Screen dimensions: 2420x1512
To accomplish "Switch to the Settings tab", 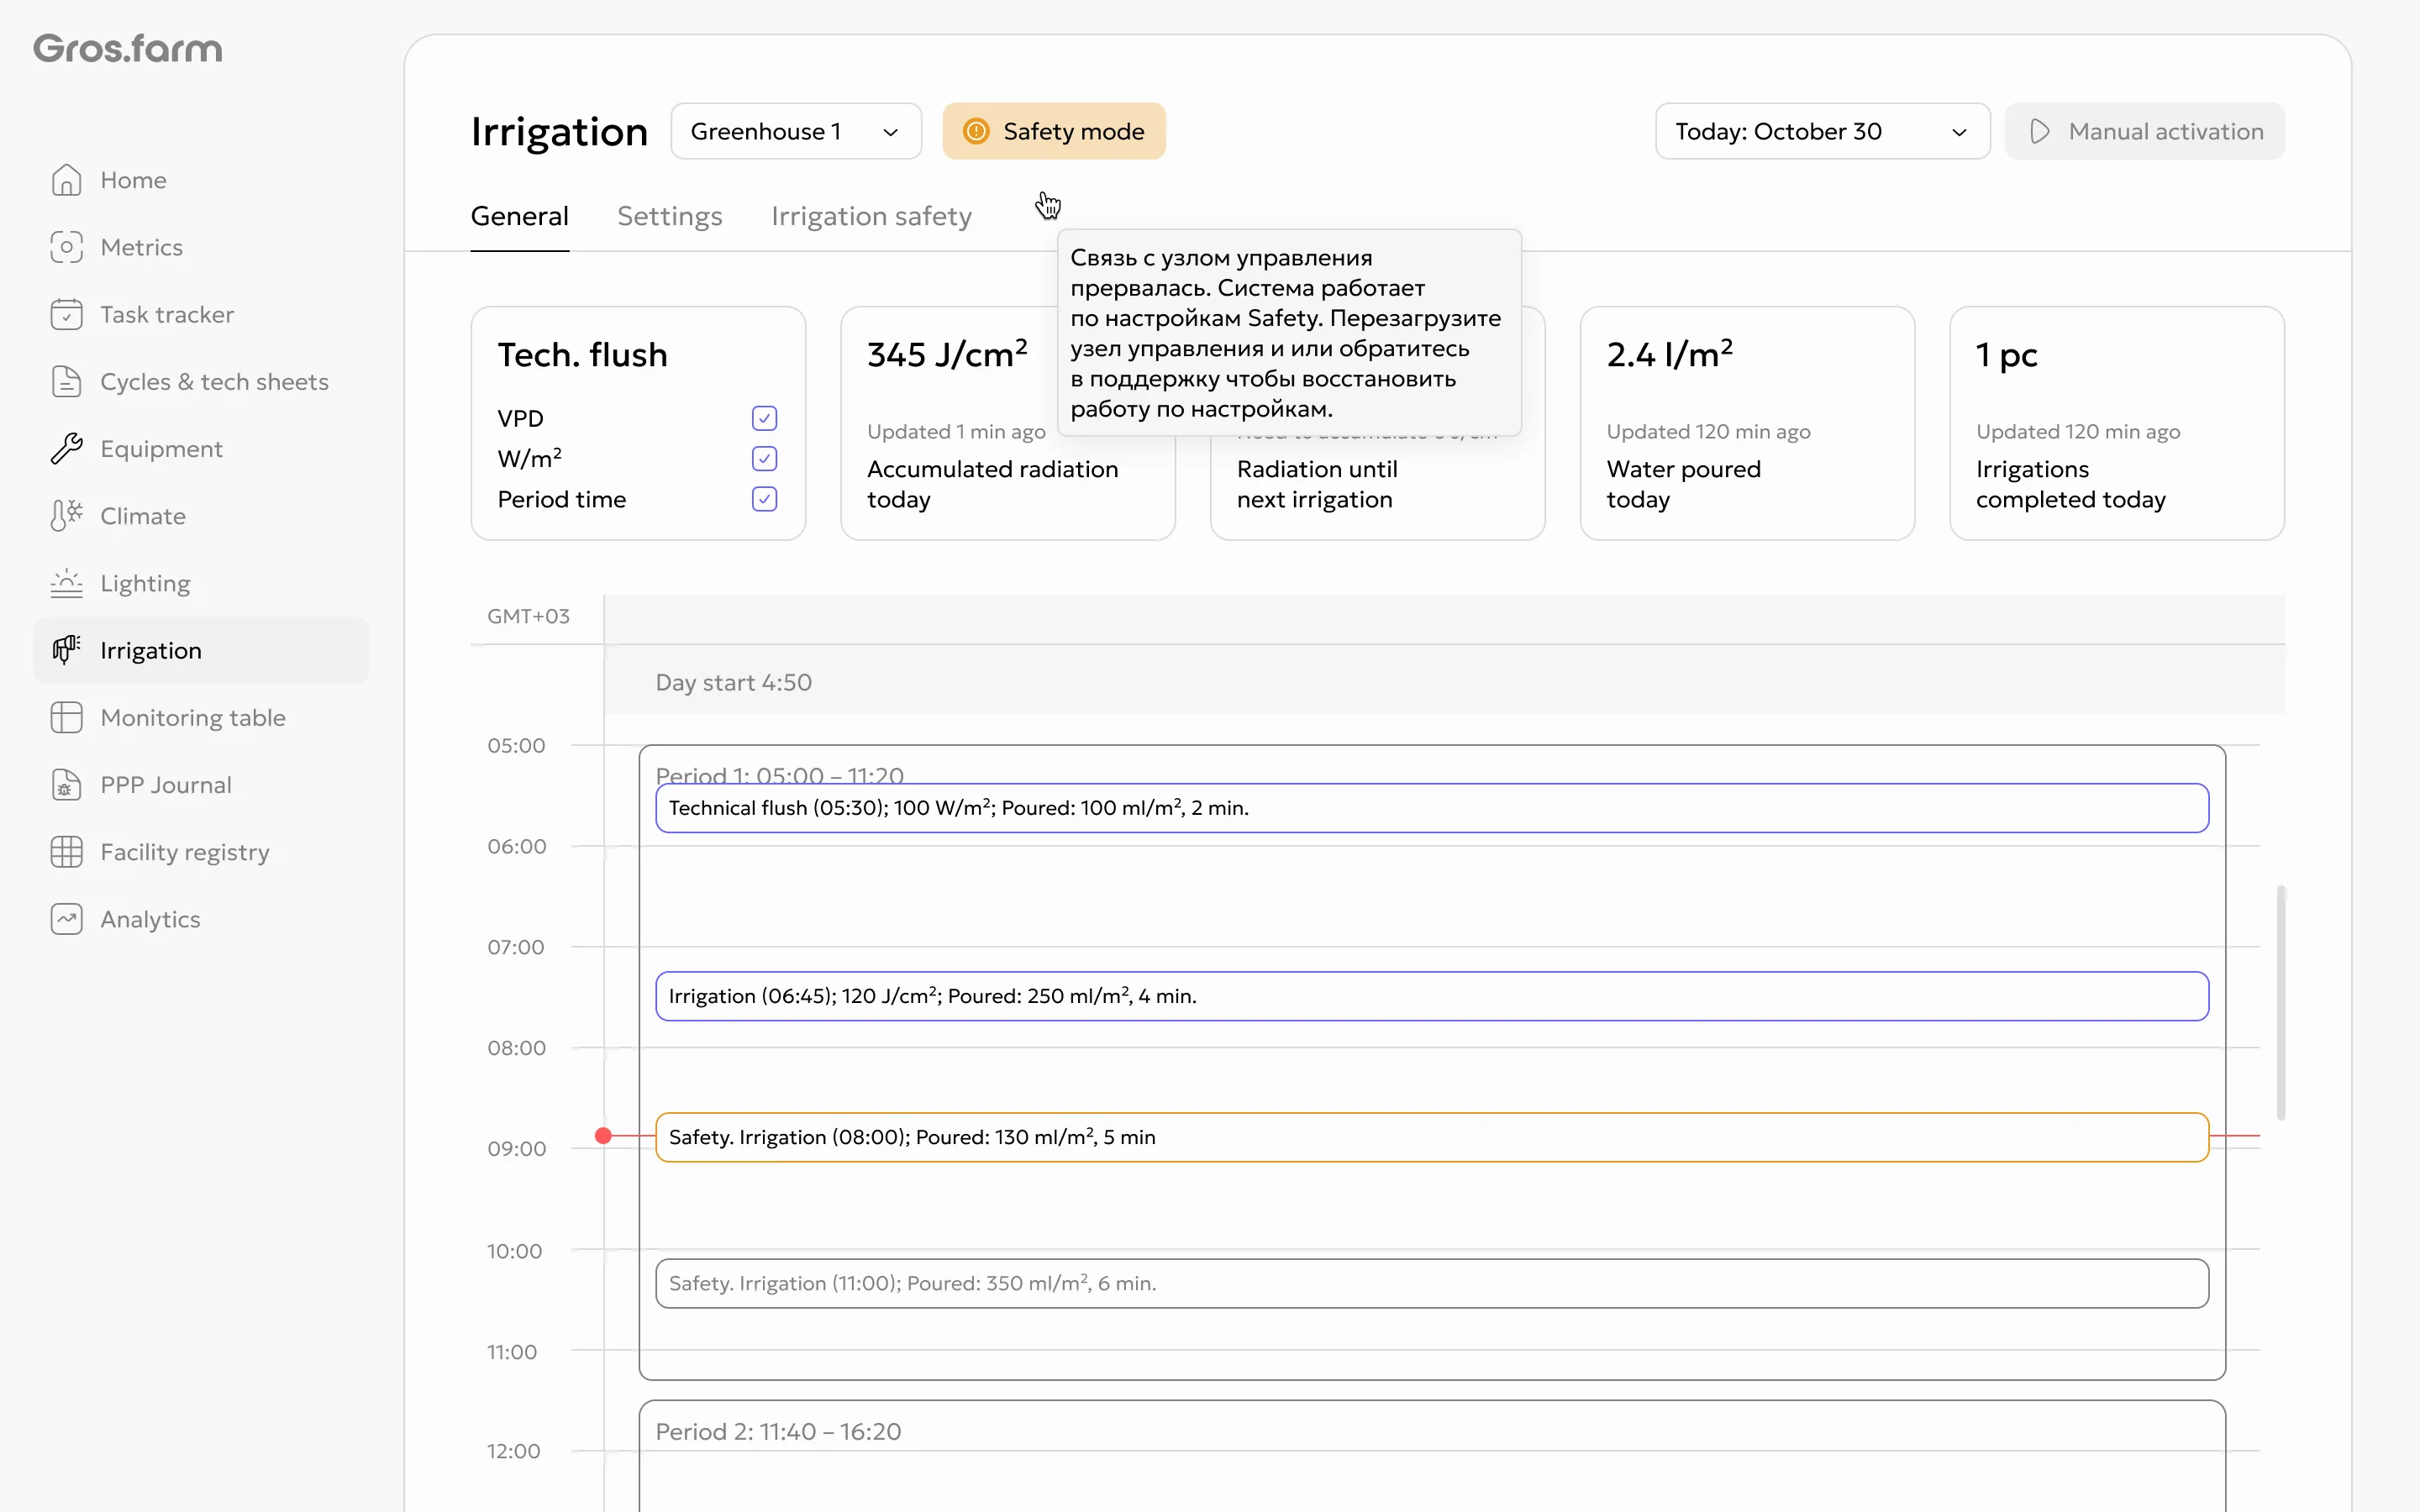I will pyautogui.click(x=670, y=216).
